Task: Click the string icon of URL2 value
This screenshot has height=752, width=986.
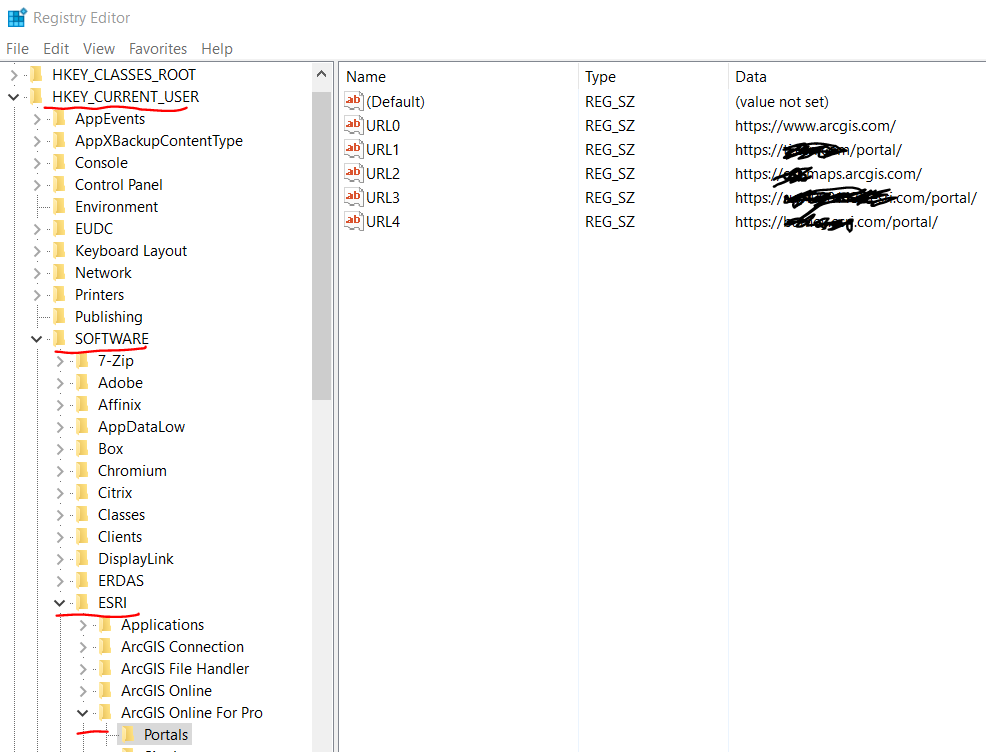Action: (353, 173)
